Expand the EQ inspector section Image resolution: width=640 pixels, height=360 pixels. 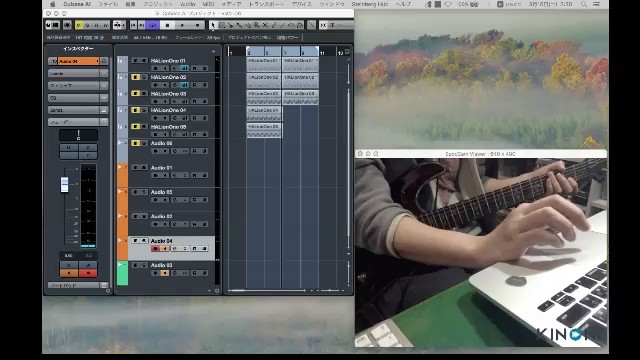[78, 98]
